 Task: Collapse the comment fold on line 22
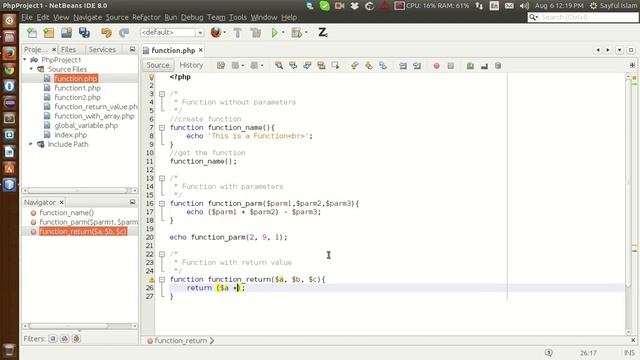[162, 254]
